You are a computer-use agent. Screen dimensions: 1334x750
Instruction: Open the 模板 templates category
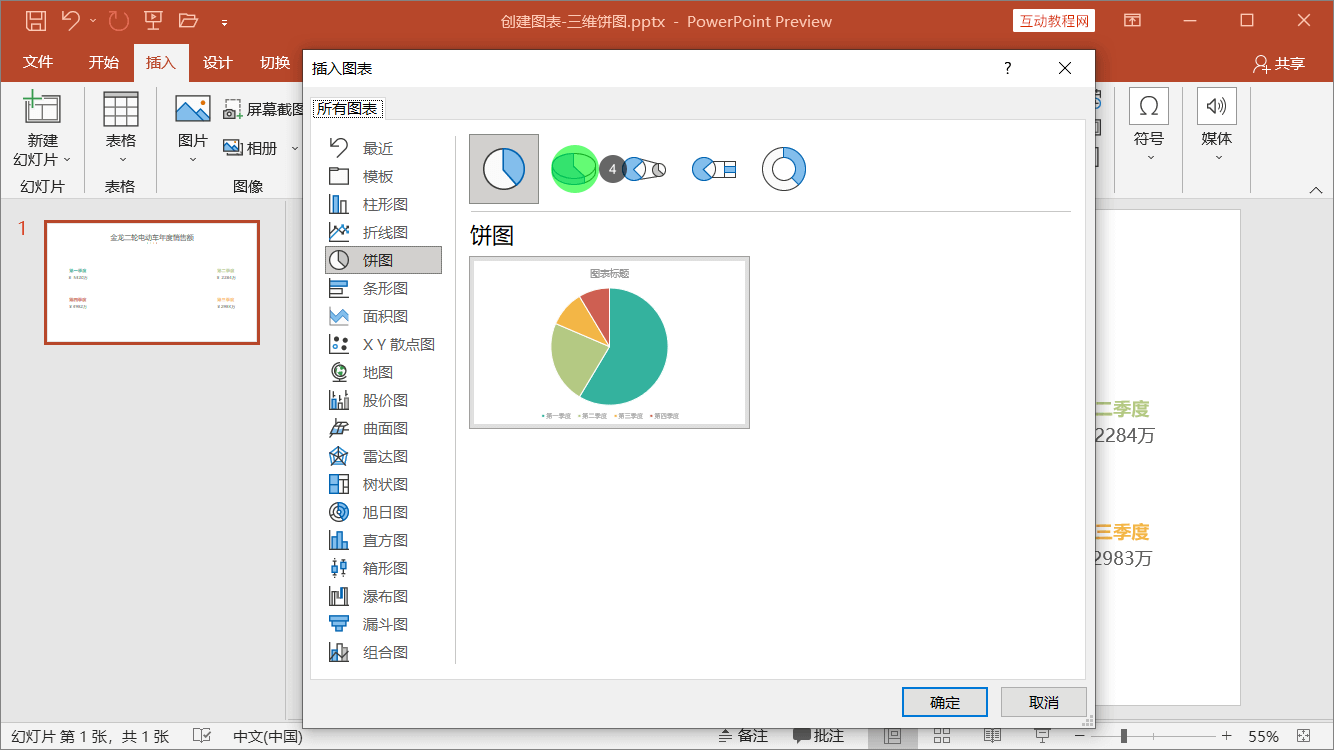click(383, 176)
